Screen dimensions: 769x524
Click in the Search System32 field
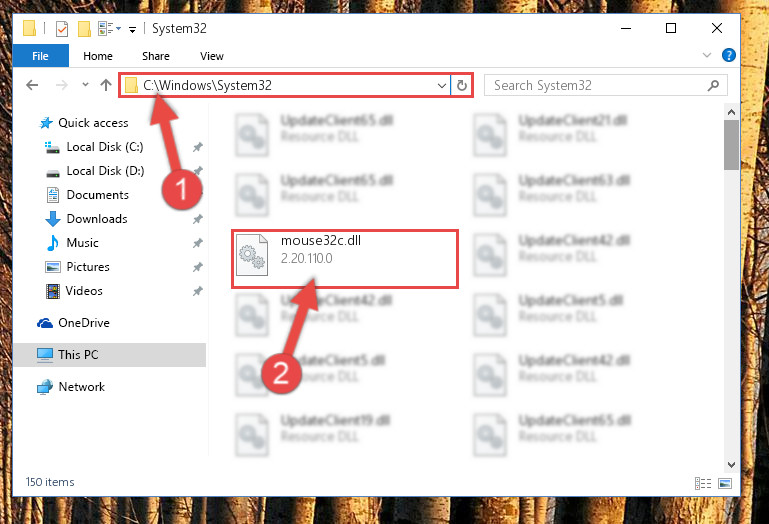tap(596, 86)
